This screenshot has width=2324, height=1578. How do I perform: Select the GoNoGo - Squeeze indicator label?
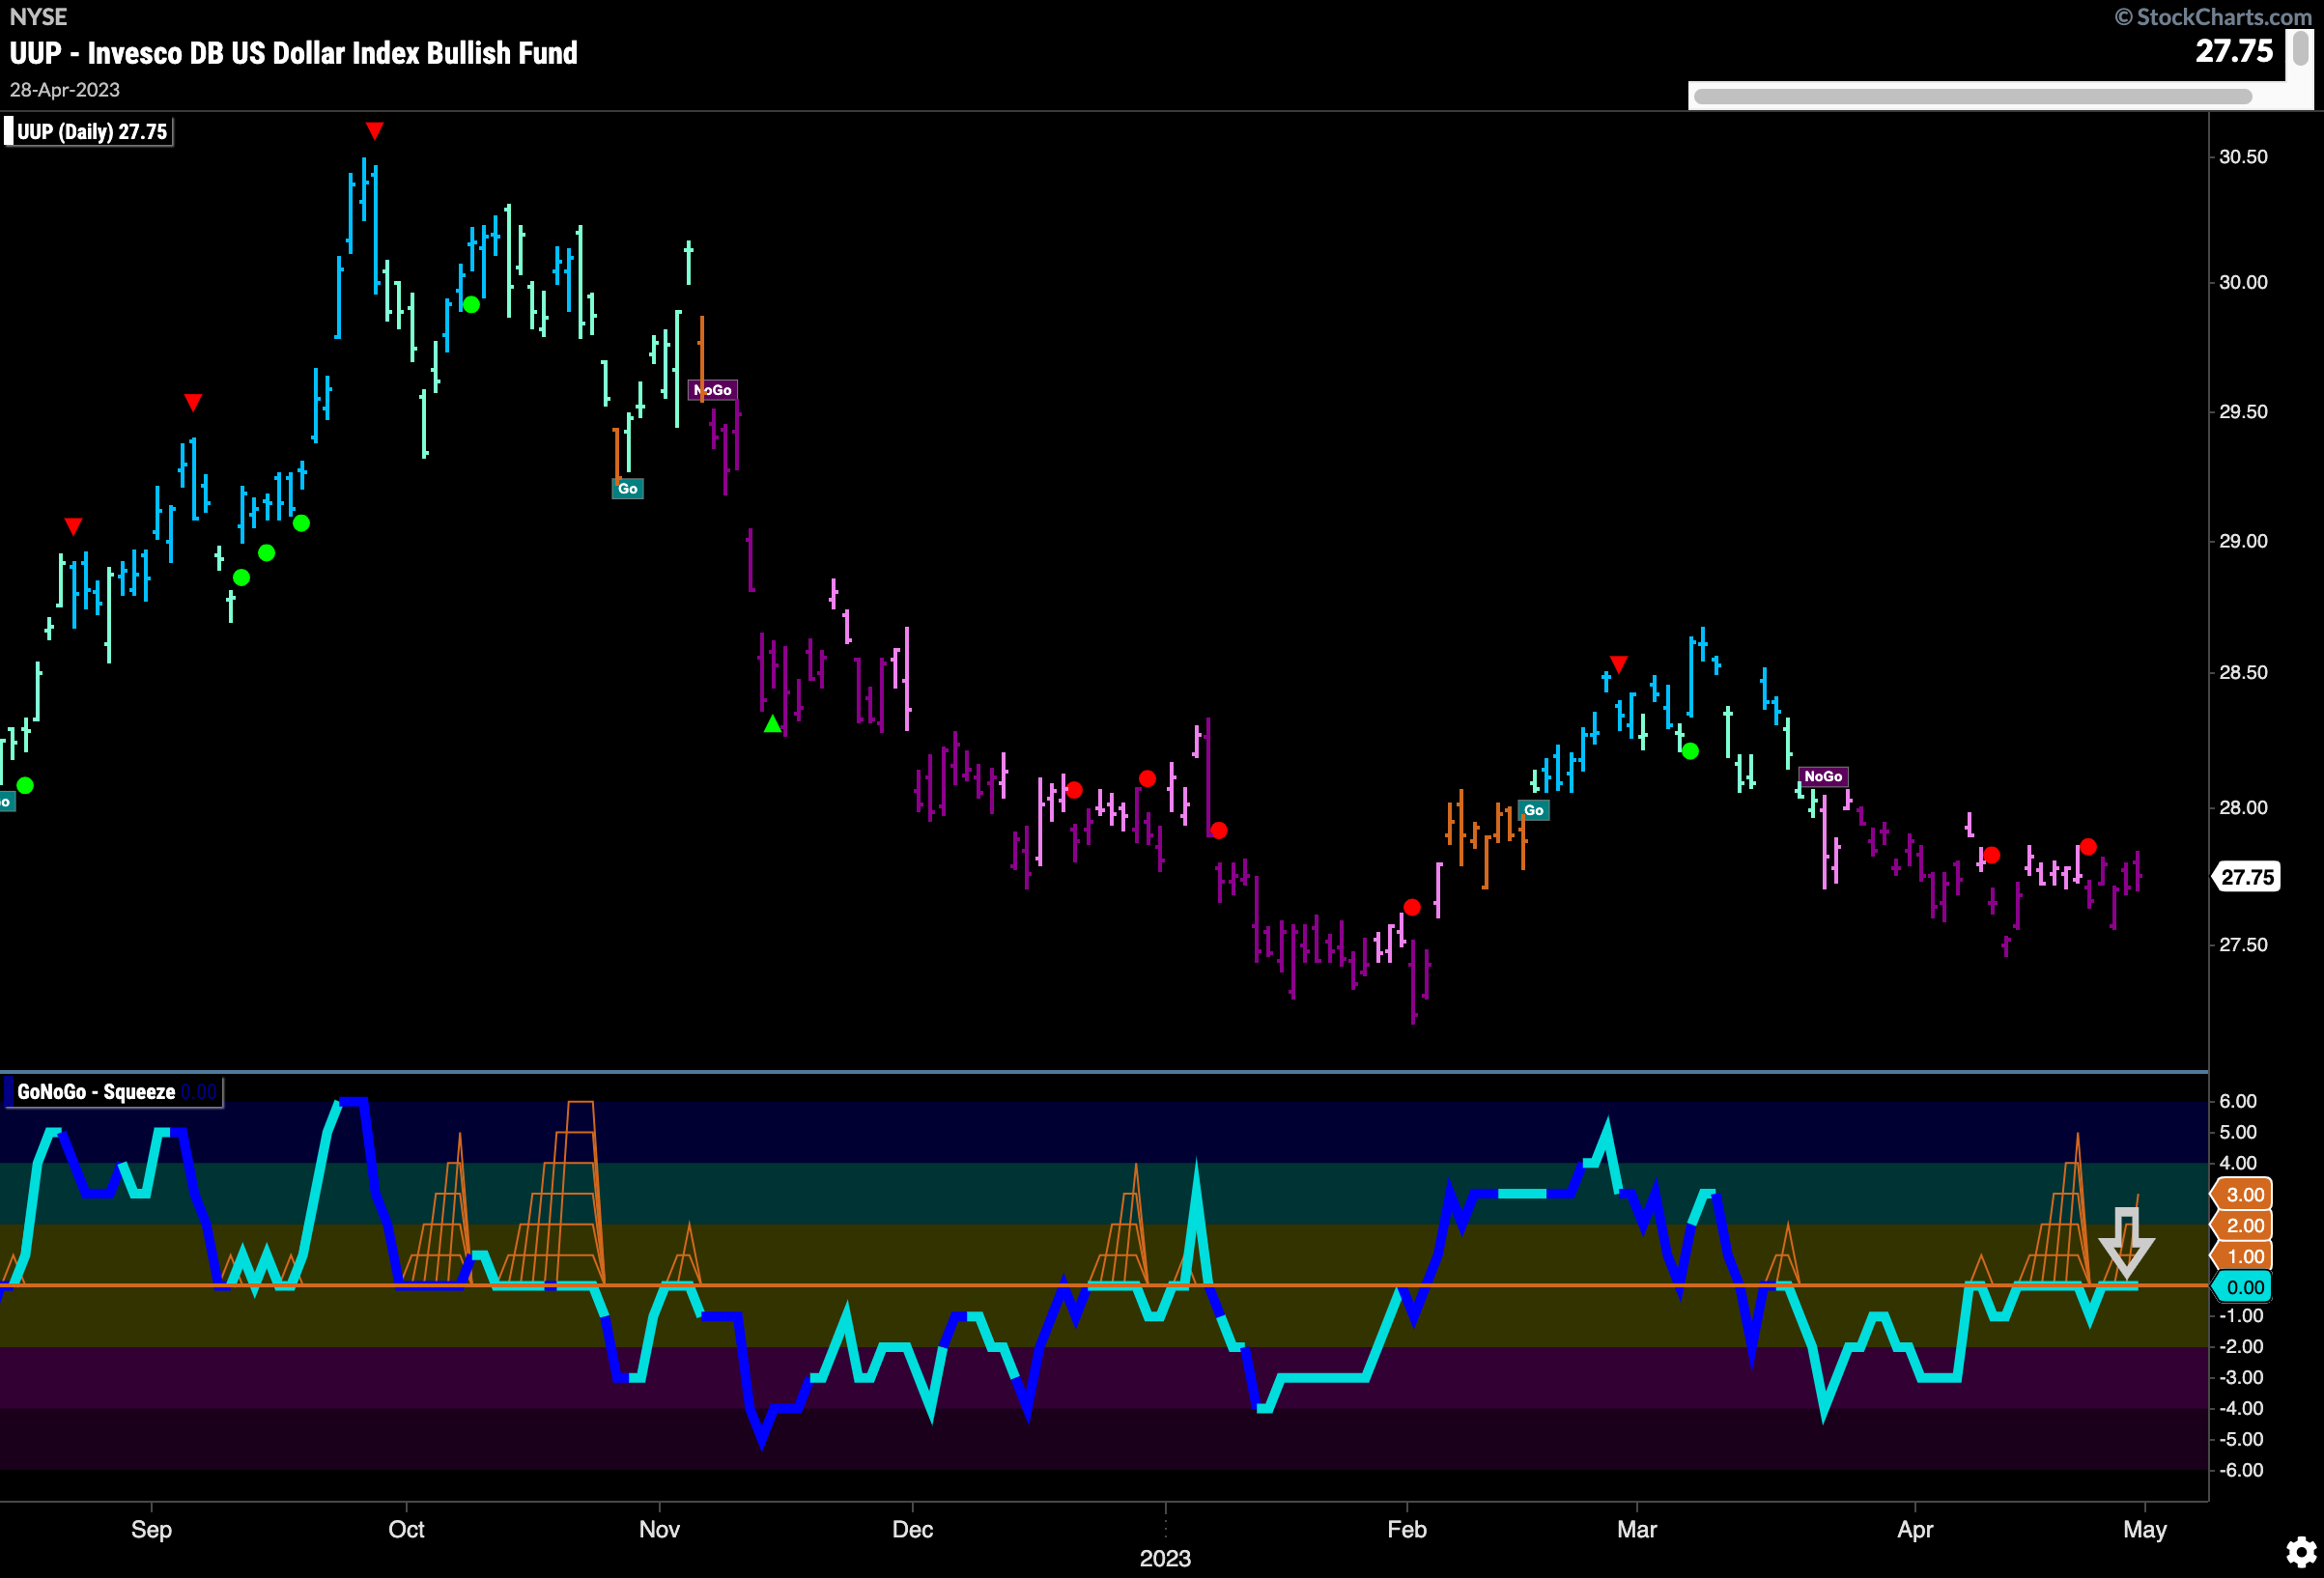click(112, 1091)
